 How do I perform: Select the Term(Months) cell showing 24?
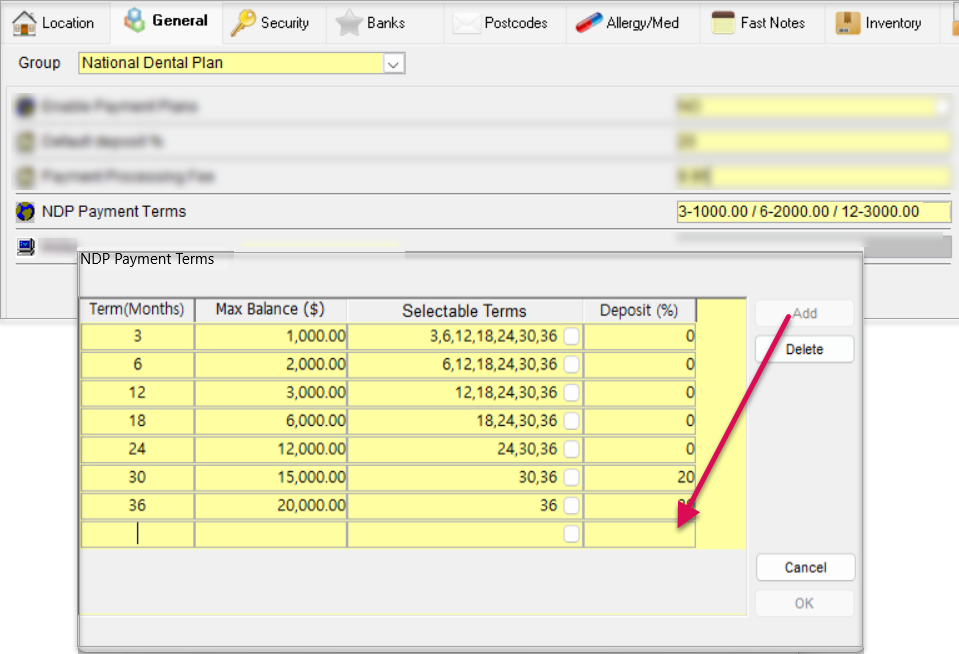[x=138, y=449]
